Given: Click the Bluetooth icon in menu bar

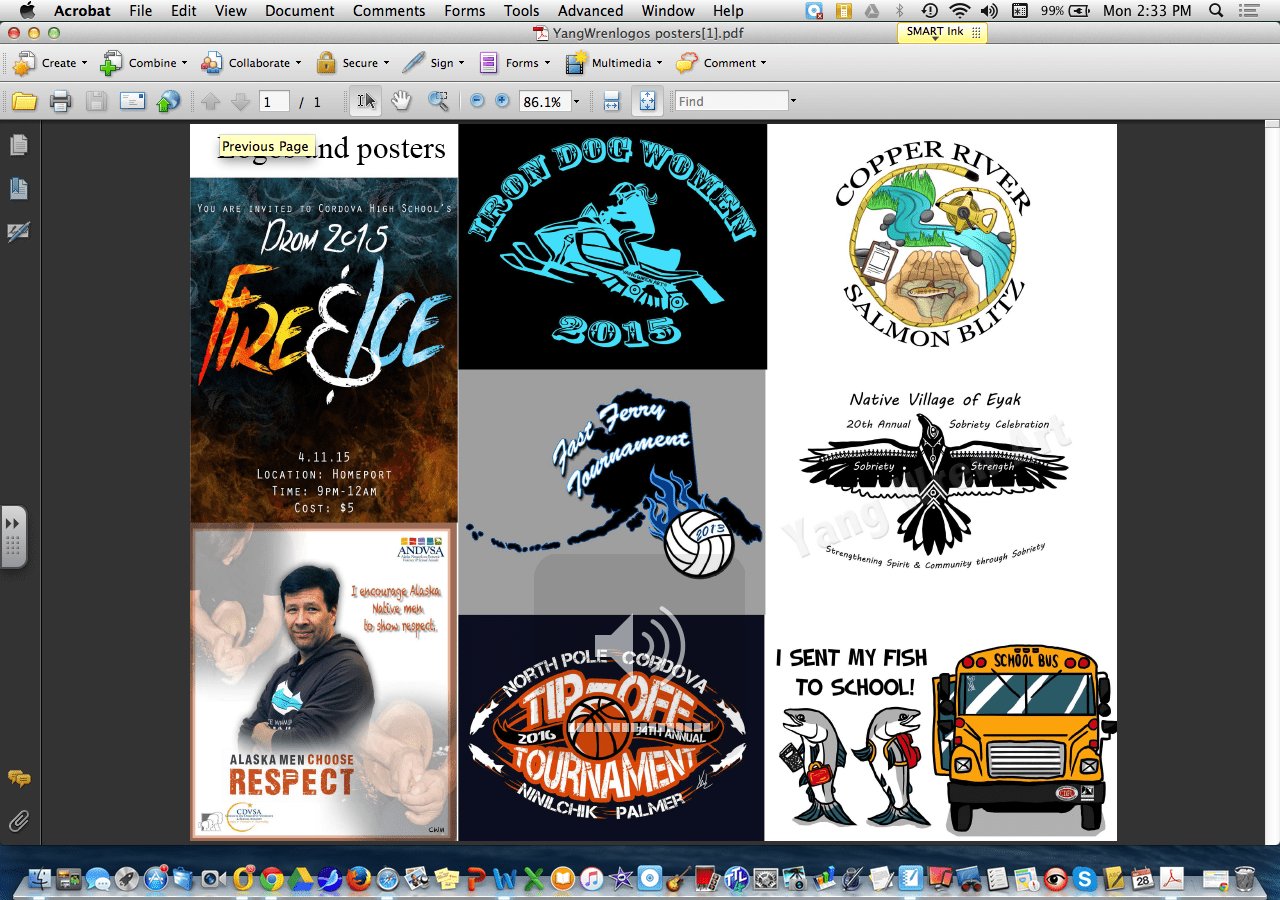Looking at the screenshot, I should click(899, 11).
